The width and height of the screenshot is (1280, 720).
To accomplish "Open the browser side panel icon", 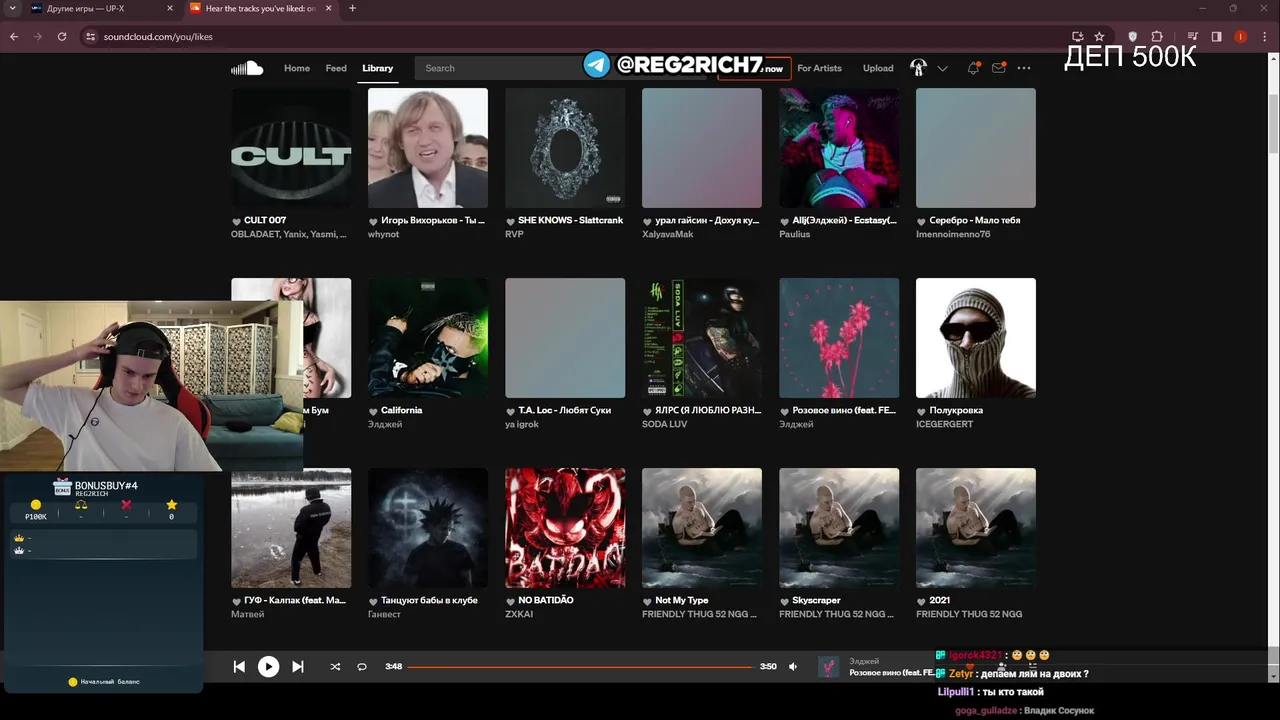I will coord(1216,37).
